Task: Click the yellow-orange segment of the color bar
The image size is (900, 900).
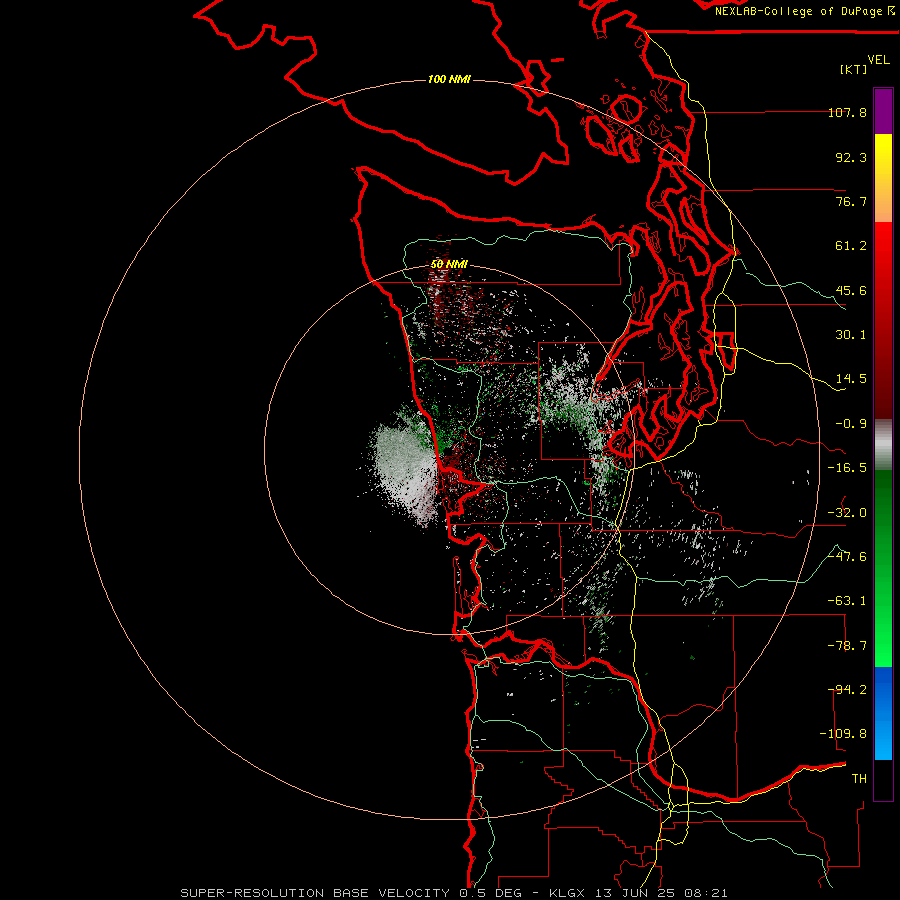Action: (883, 178)
